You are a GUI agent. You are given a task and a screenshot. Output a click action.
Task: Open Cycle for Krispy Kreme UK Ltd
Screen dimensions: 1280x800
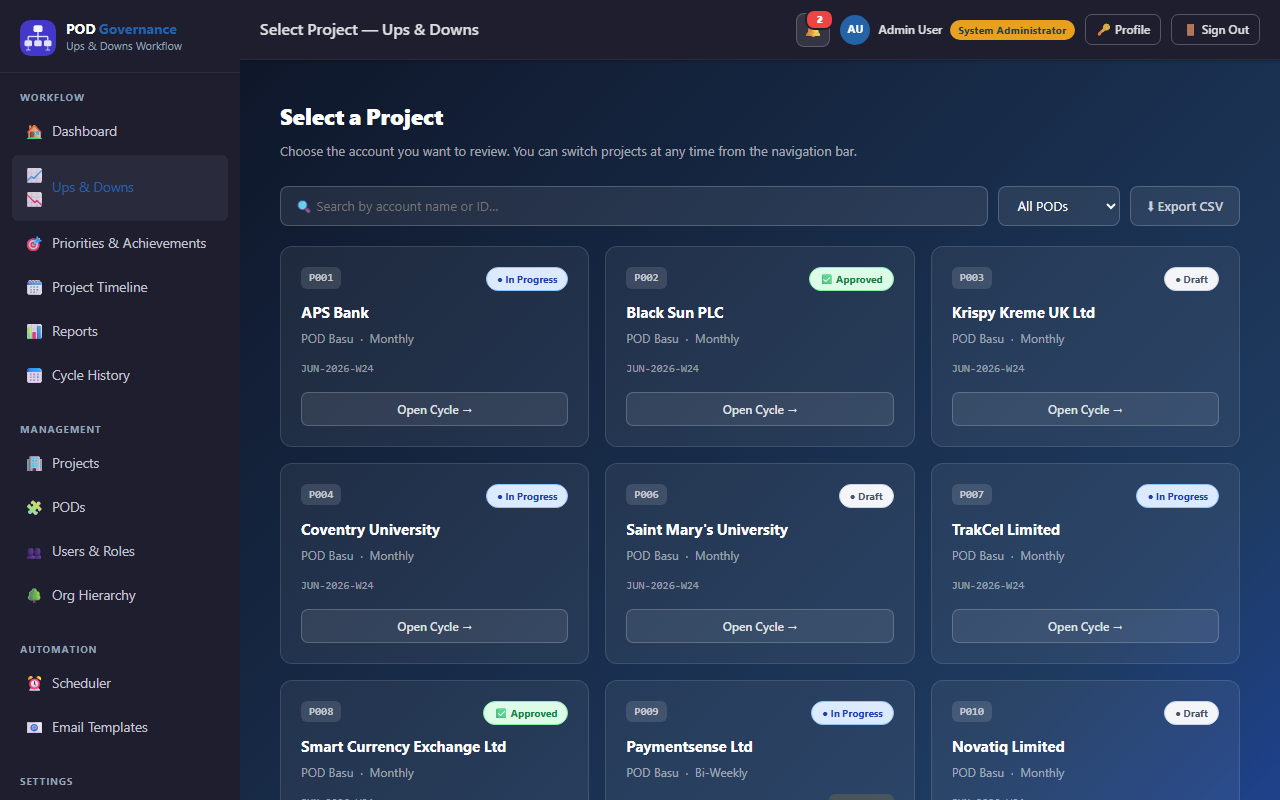point(1085,409)
